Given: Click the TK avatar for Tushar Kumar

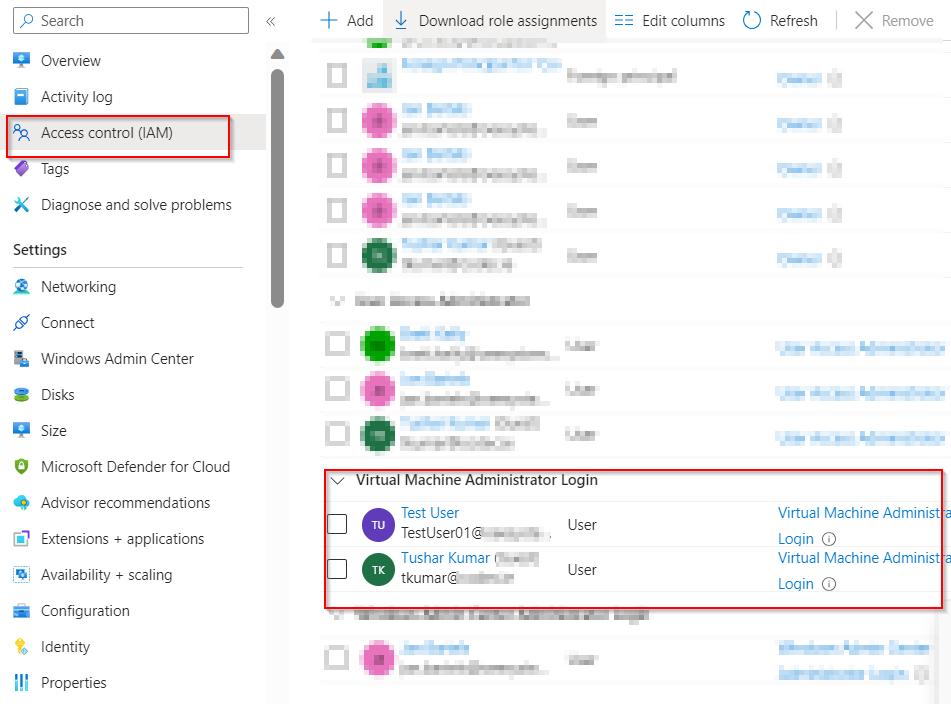Looking at the screenshot, I should [x=378, y=570].
